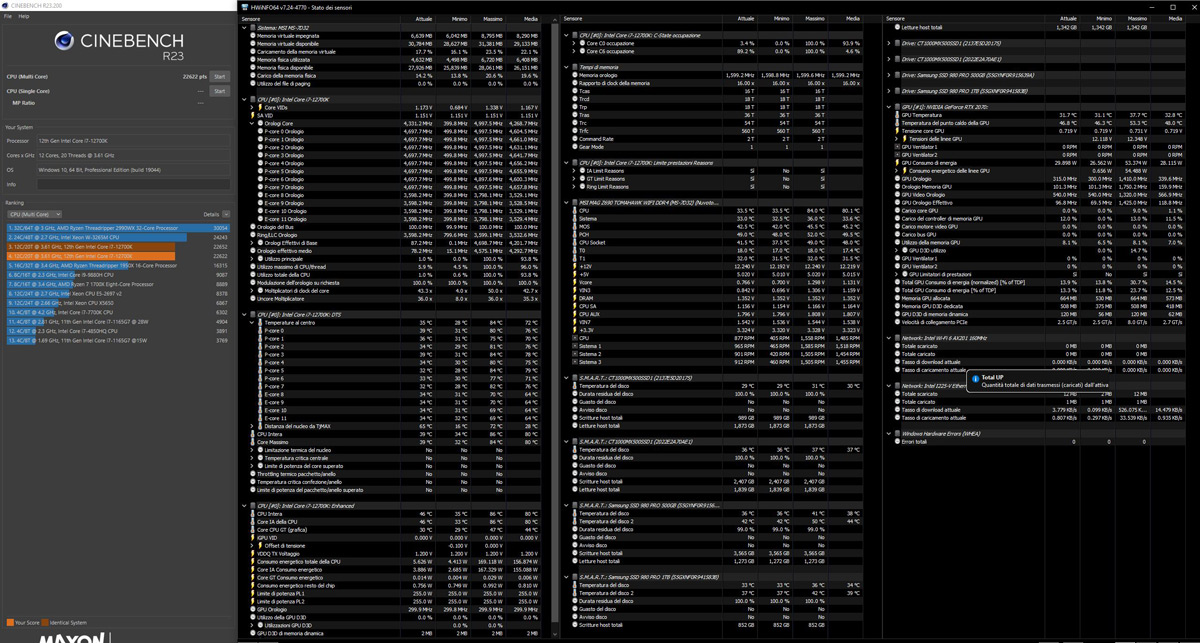The height and width of the screenshot is (643, 1200).
Task: Open Cinebench File menu
Action: (x=8, y=16)
